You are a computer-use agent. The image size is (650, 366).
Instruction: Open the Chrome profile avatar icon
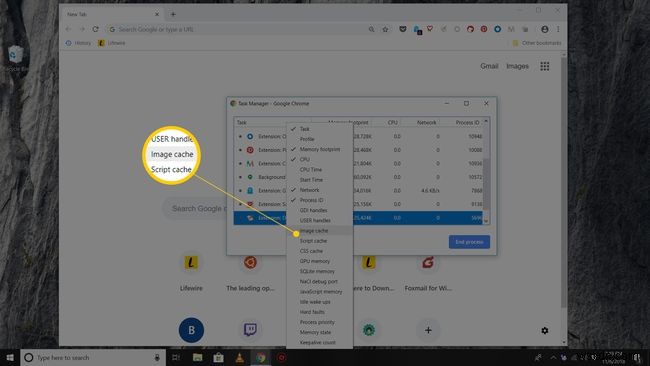click(545, 29)
